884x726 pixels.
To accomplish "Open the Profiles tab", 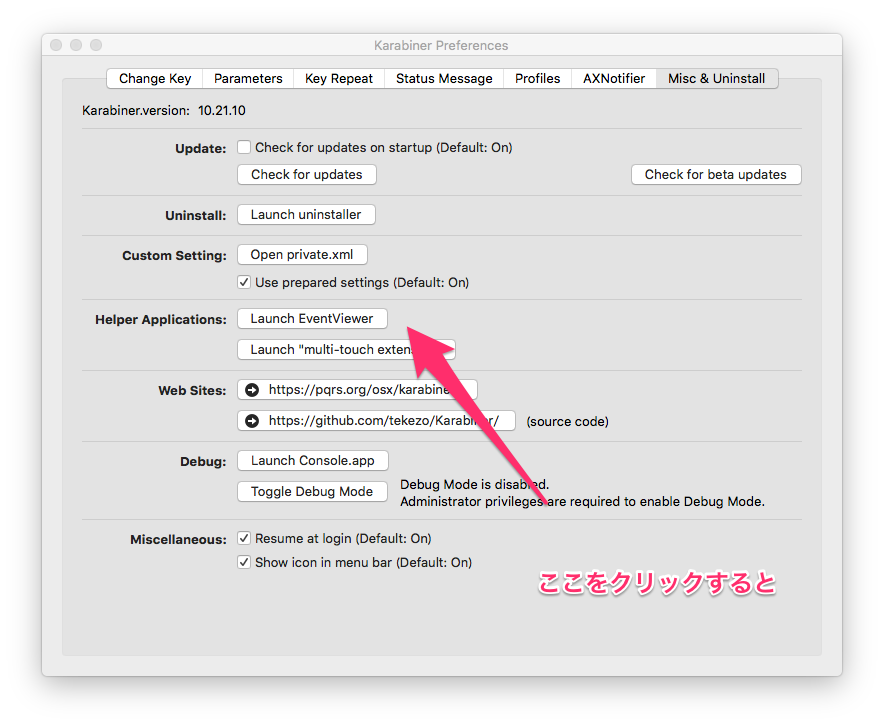I will [537, 78].
